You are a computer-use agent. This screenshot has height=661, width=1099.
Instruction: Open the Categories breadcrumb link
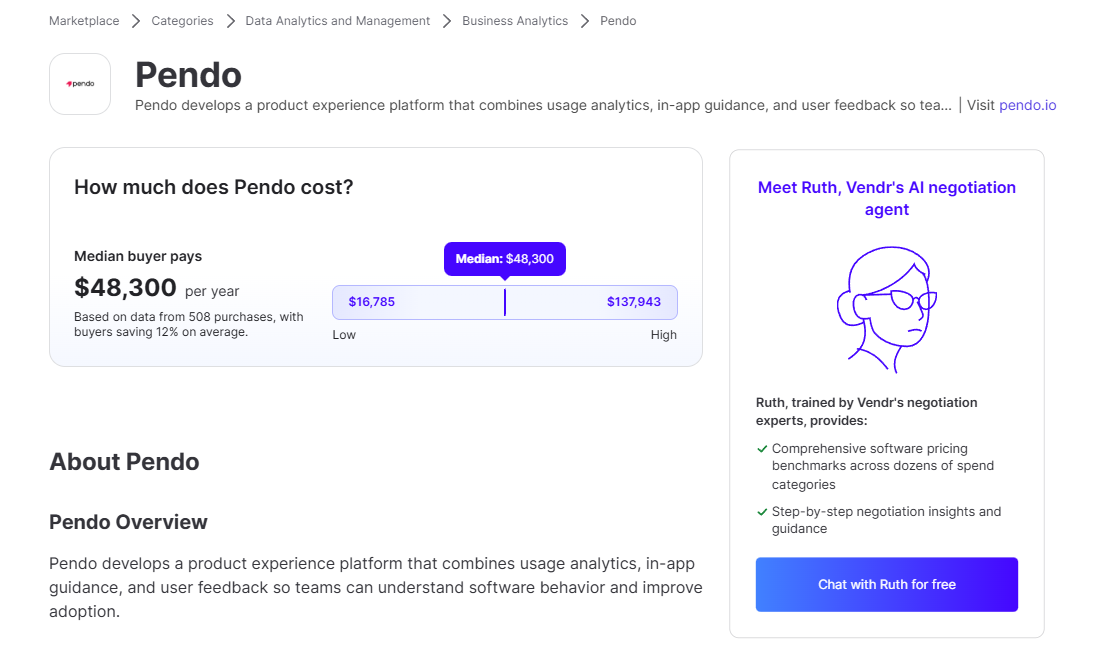tap(182, 21)
